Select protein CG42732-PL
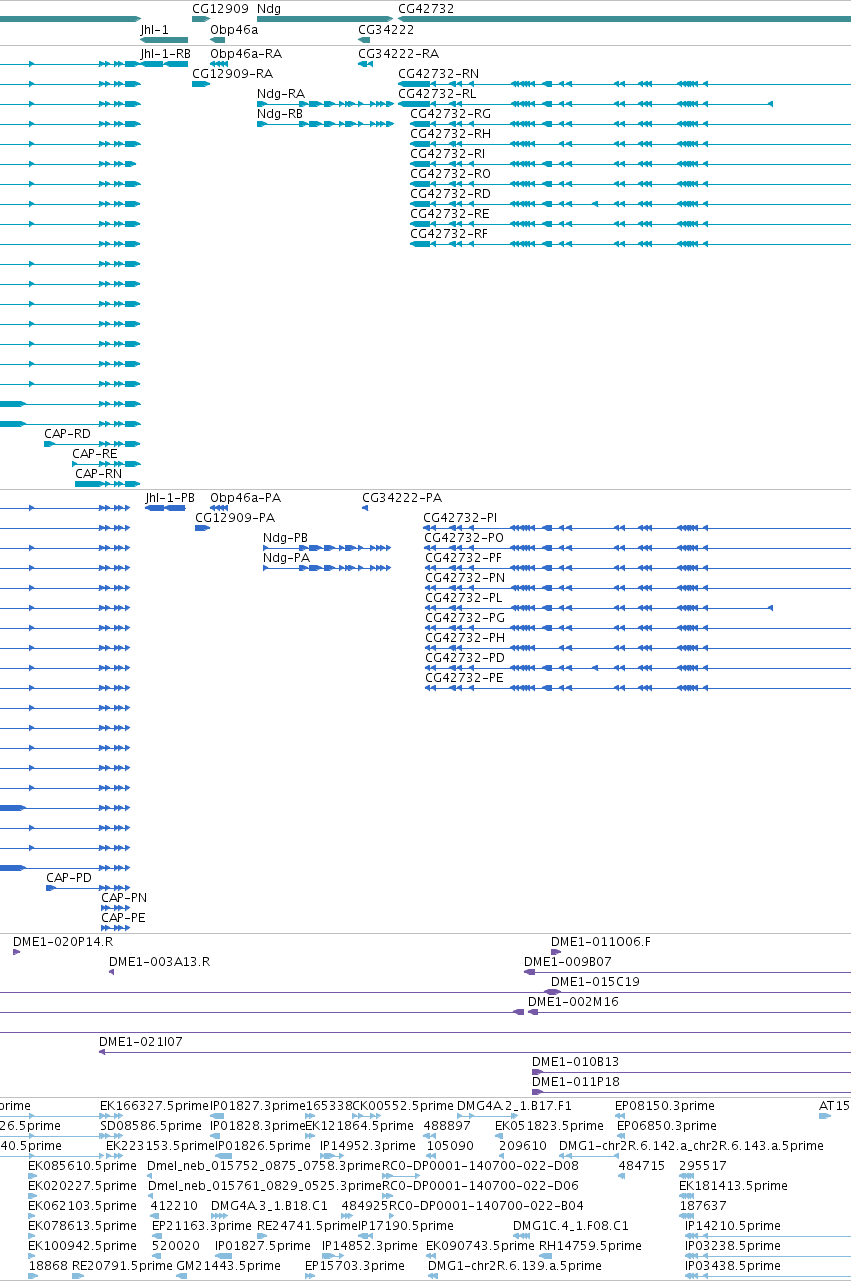The height and width of the screenshot is (1281, 851). [464, 598]
